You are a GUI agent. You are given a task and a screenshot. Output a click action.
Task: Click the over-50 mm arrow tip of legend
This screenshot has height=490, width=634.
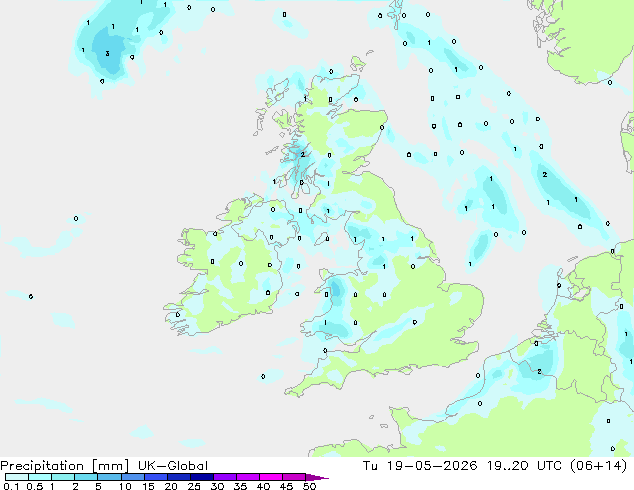click(317, 477)
